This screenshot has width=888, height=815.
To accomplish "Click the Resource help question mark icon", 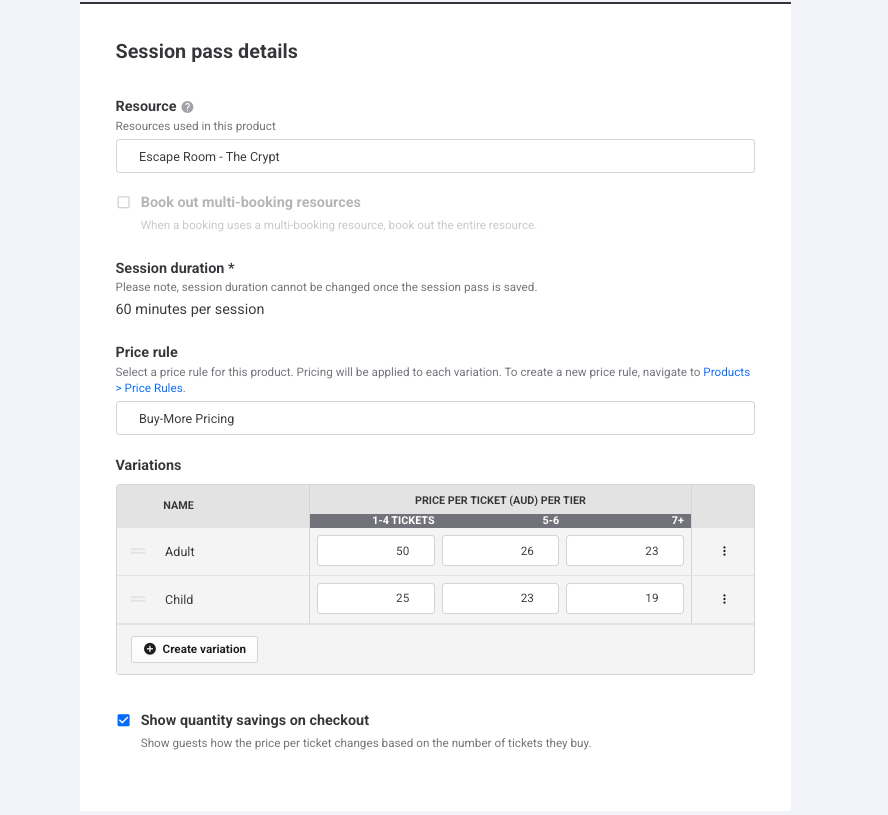I will pos(187,107).
